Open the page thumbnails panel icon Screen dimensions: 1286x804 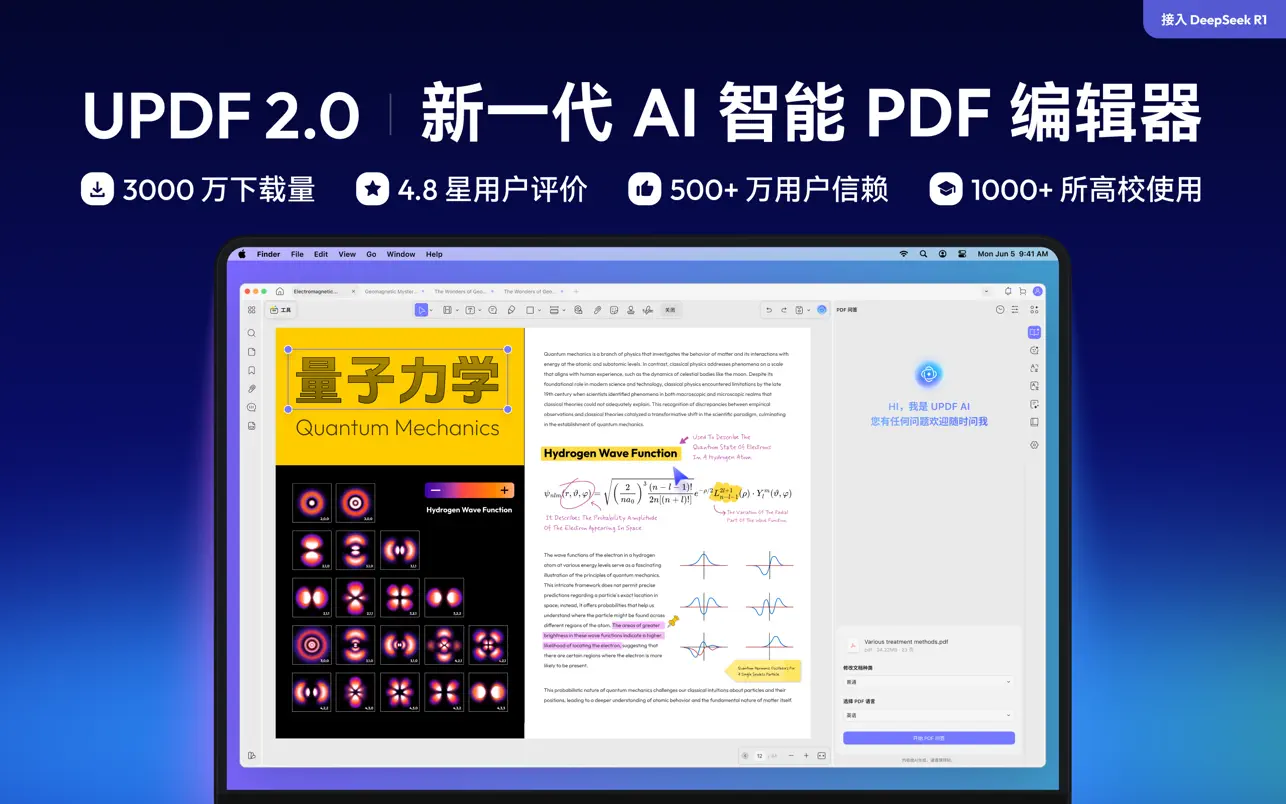(x=251, y=352)
